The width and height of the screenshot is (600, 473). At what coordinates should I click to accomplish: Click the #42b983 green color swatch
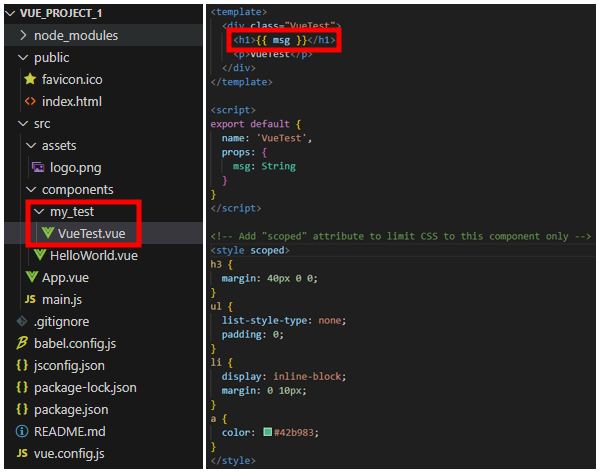(x=267, y=432)
